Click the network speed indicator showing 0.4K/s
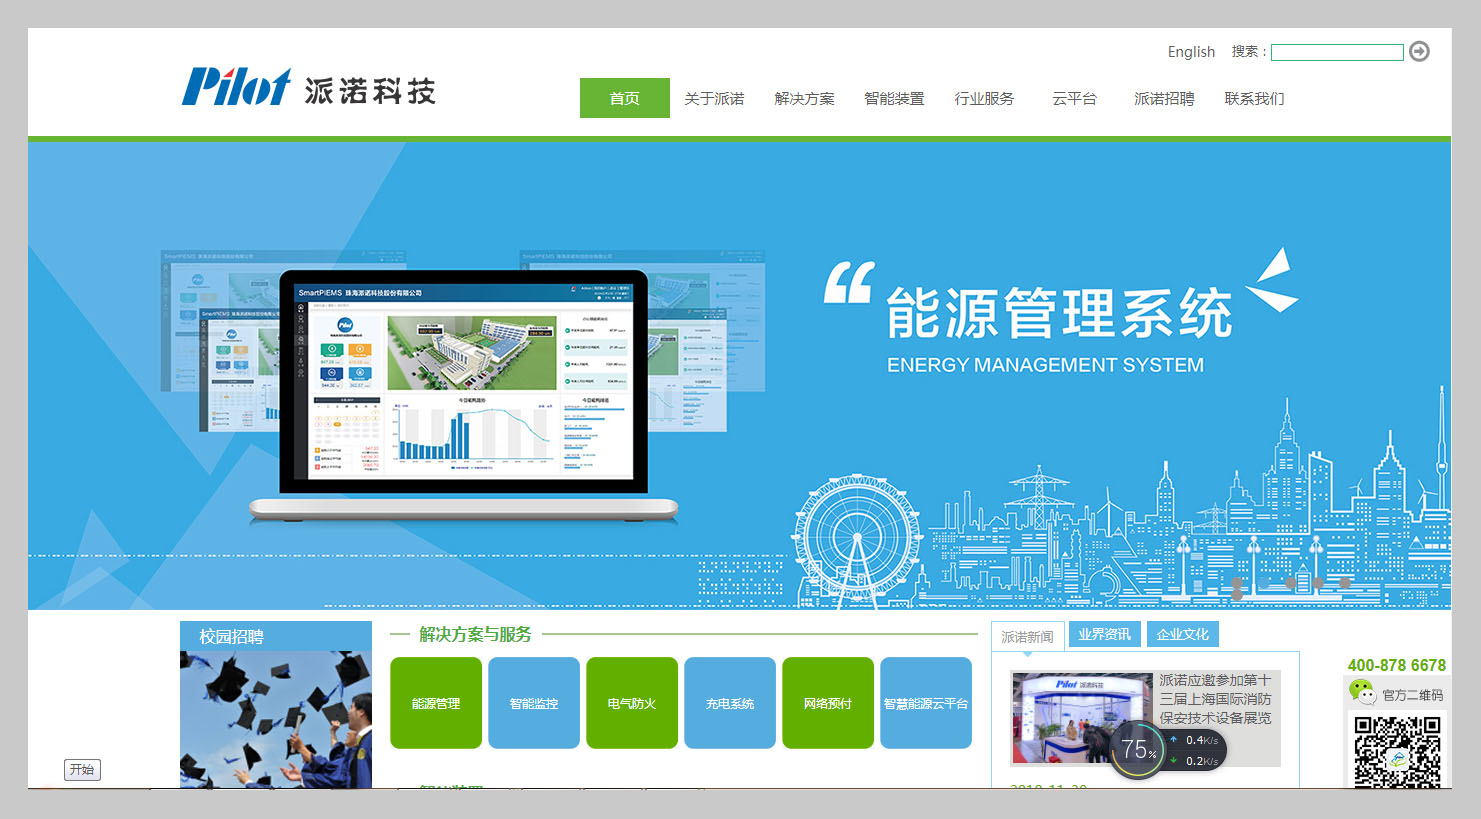 pyautogui.click(x=1195, y=740)
